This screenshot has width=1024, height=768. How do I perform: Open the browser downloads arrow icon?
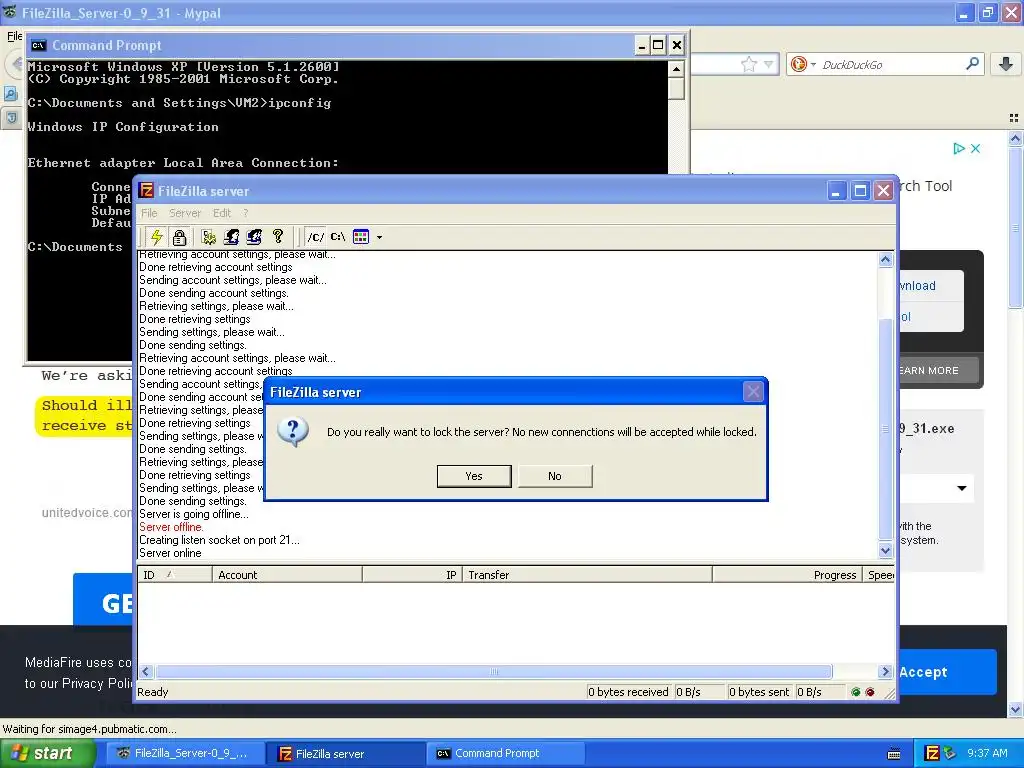[x=1006, y=64]
